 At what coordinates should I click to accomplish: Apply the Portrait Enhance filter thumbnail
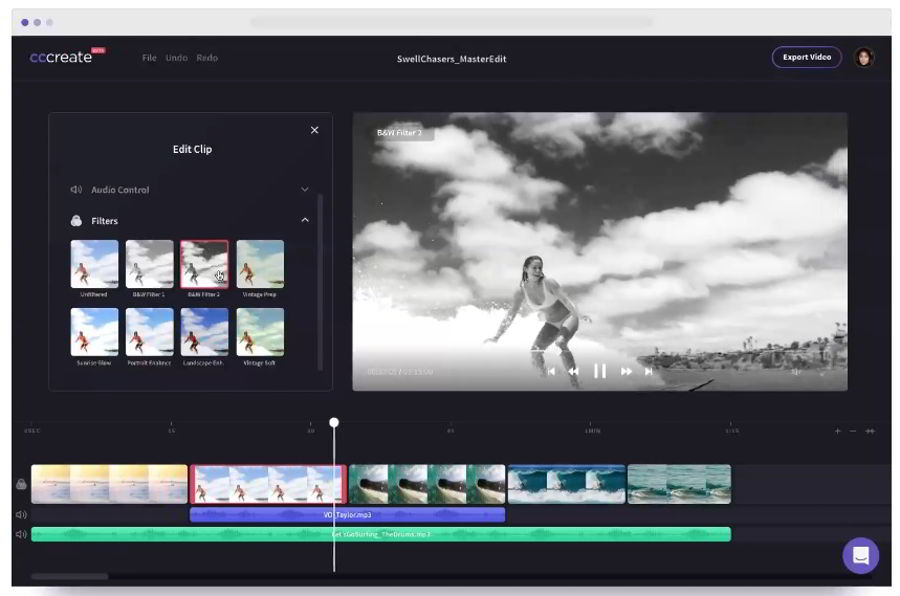point(149,332)
